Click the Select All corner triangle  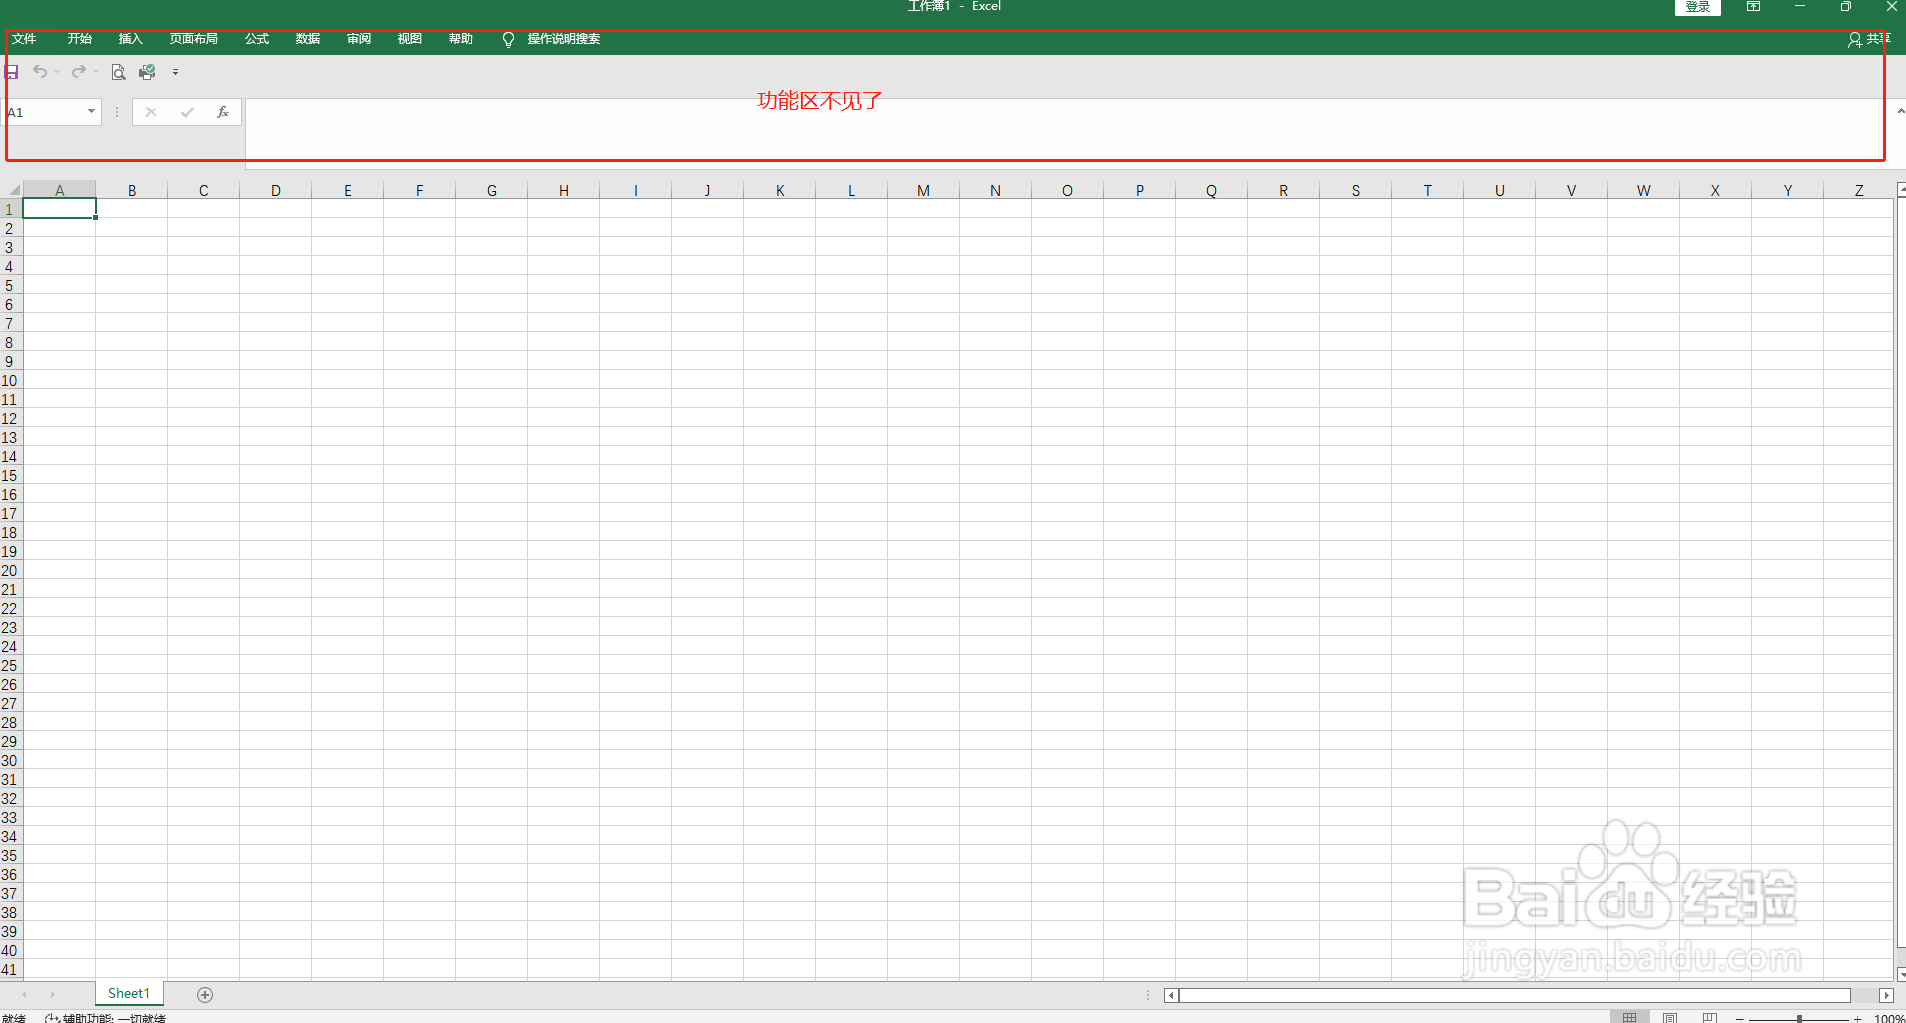14,189
